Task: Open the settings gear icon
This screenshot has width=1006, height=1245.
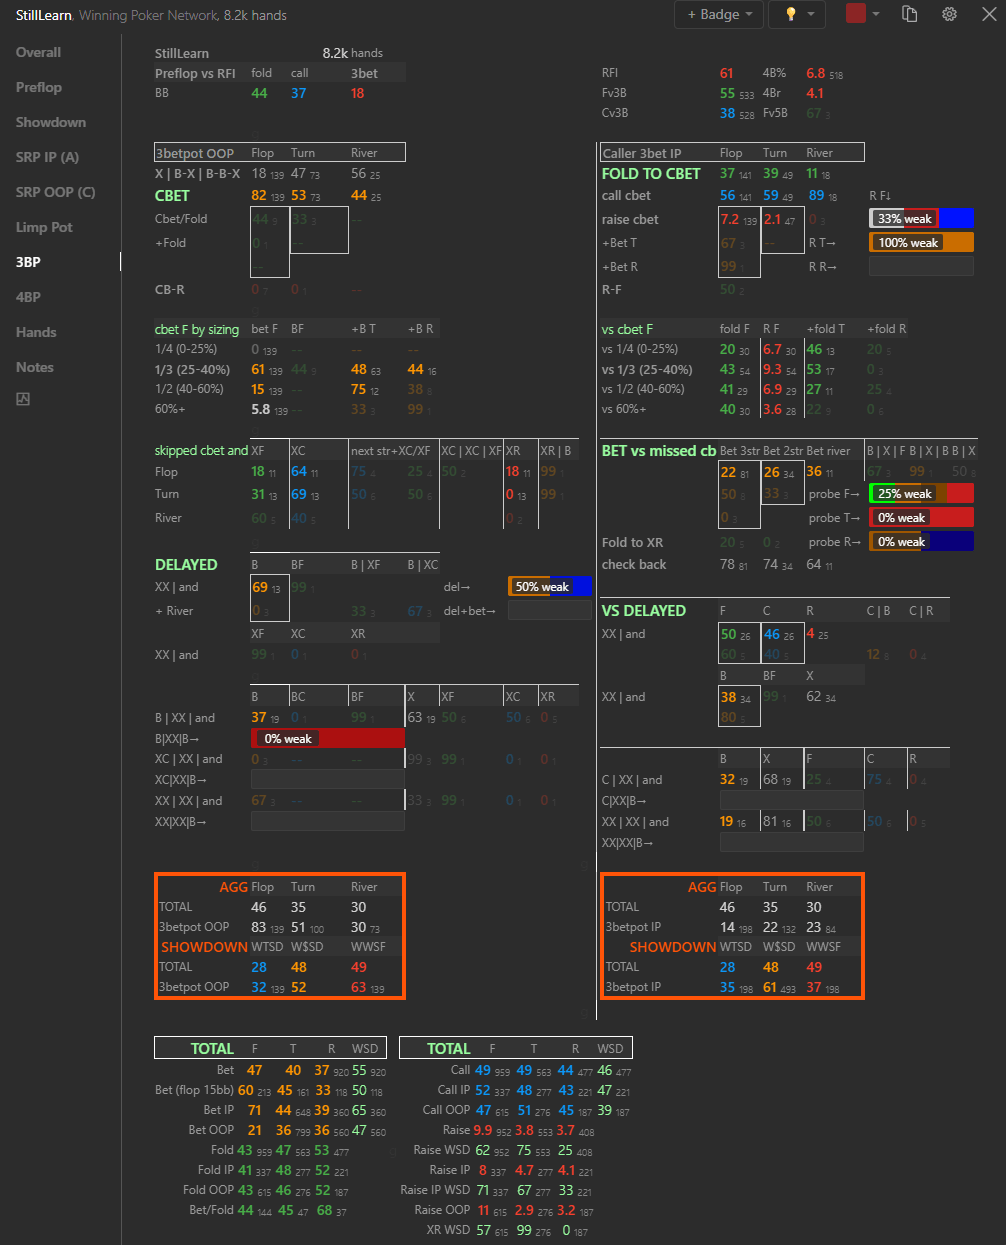Action: [949, 14]
